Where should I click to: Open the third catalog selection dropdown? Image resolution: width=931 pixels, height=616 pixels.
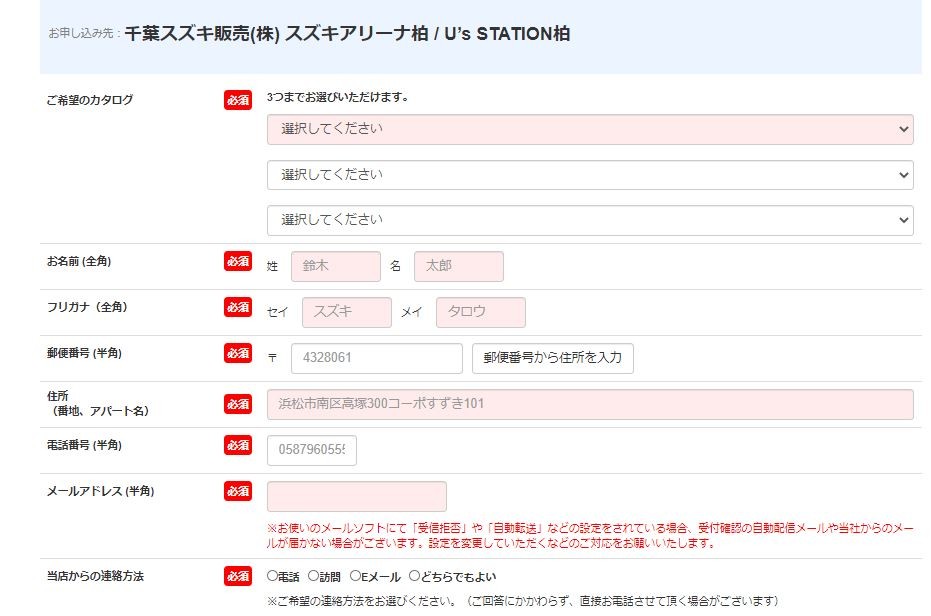589,220
